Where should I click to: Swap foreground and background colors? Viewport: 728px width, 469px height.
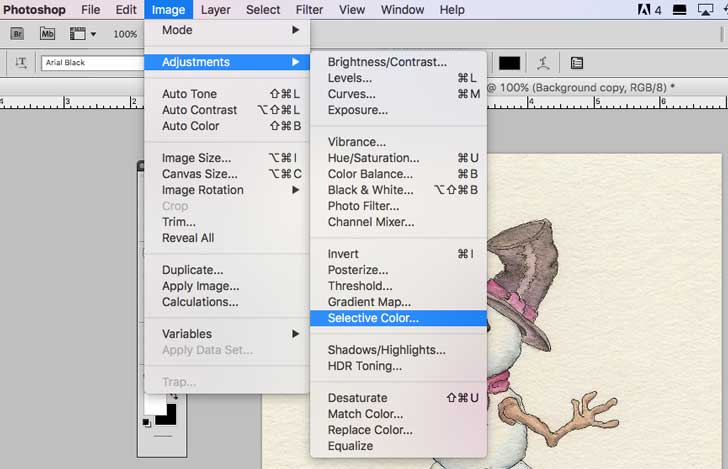(174, 396)
